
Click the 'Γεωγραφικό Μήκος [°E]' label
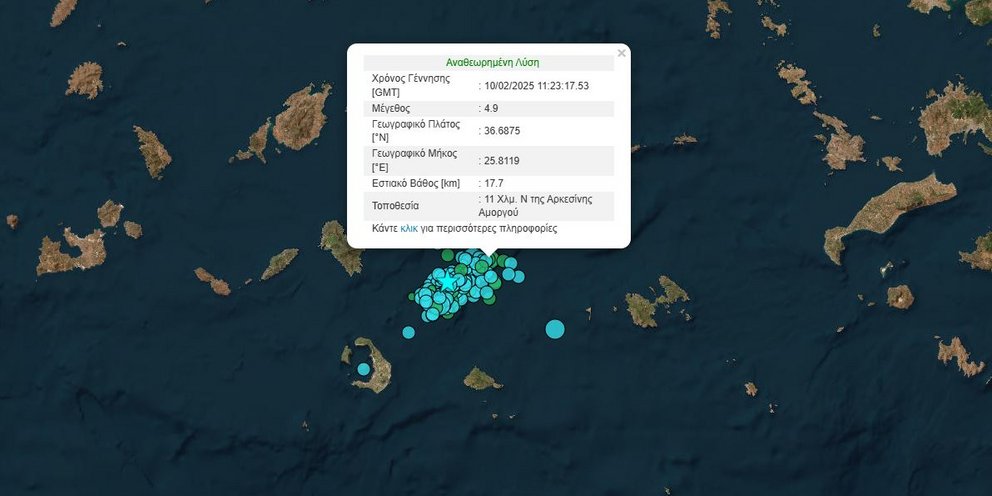click(x=414, y=161)
